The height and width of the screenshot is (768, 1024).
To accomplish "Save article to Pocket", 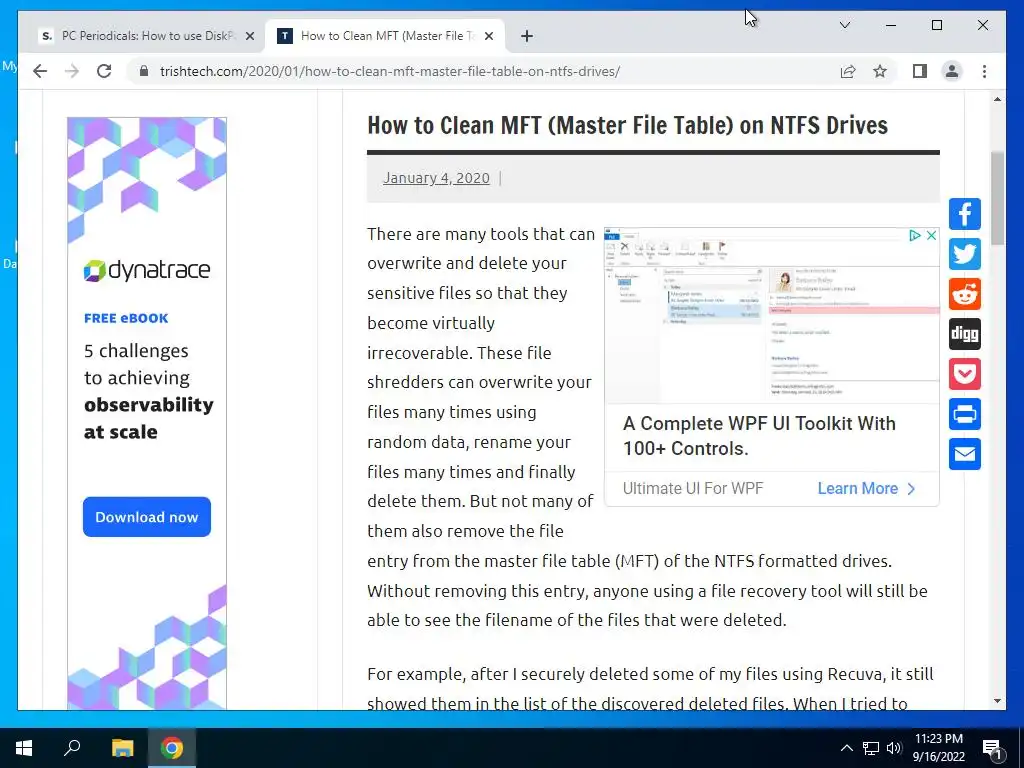I will click(965, 374).
